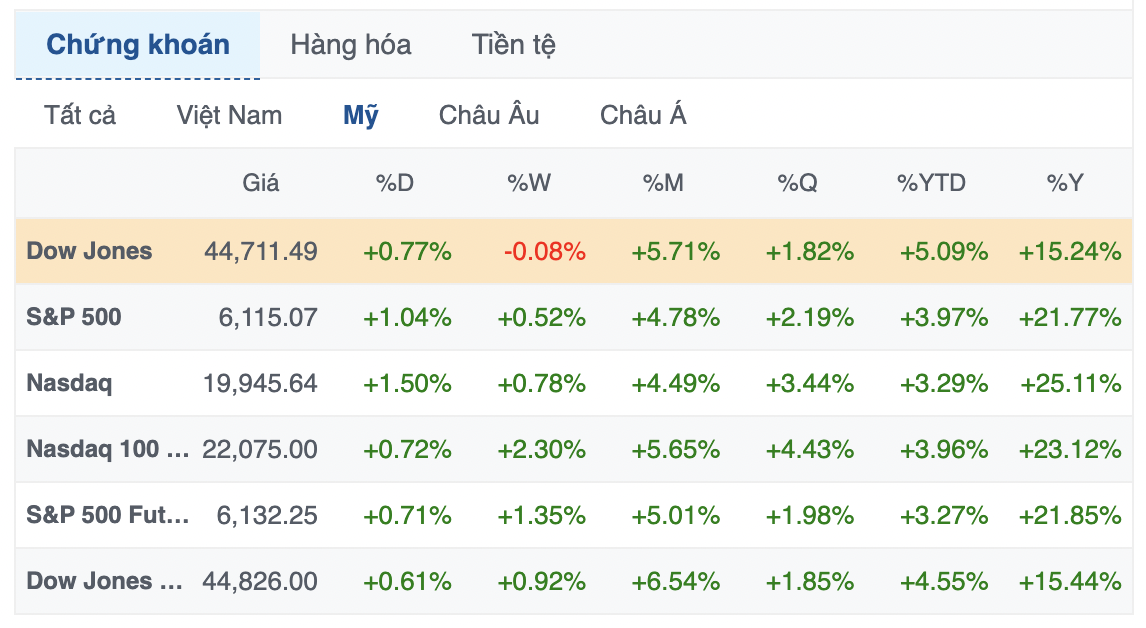
Task: Click the %W column header
Action: click(529, 183)
